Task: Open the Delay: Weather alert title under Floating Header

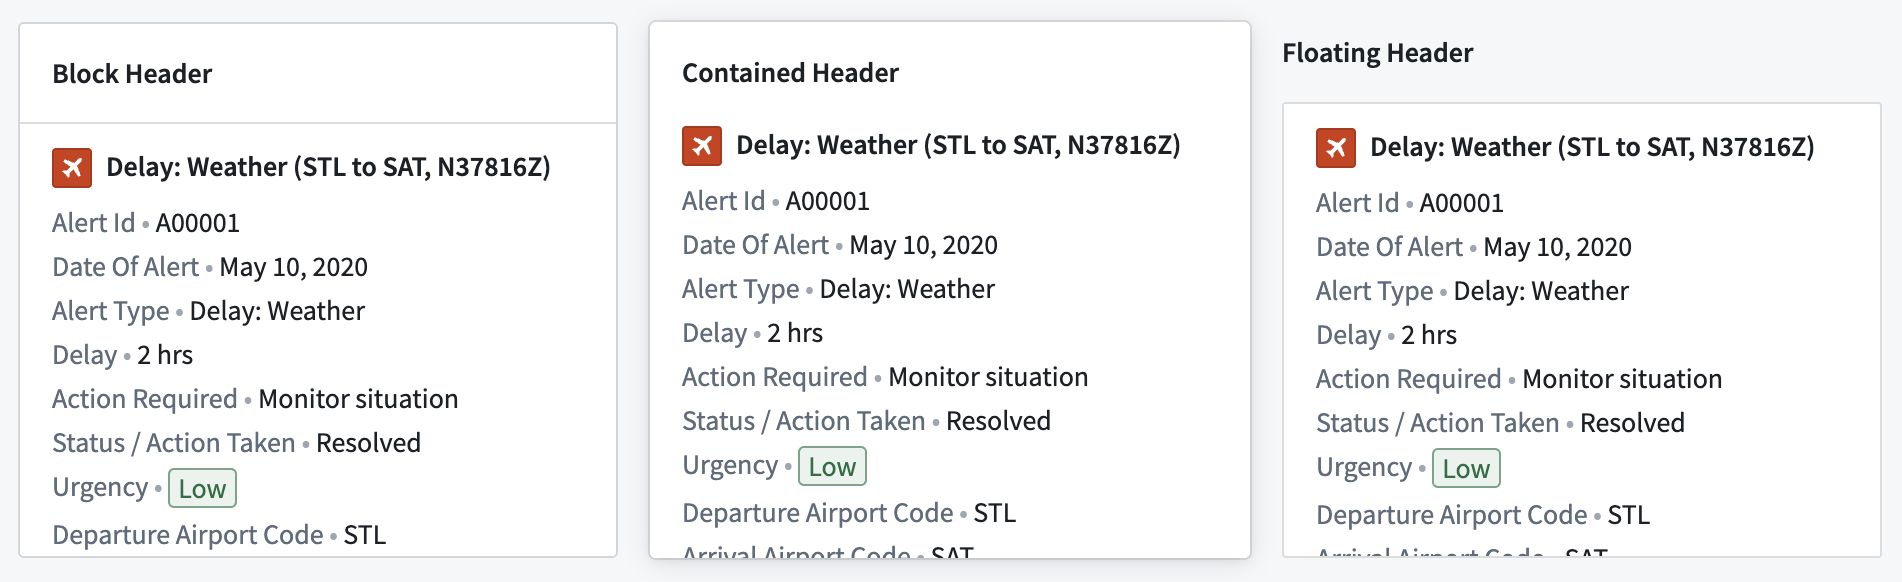Action: coord(1592,147)
